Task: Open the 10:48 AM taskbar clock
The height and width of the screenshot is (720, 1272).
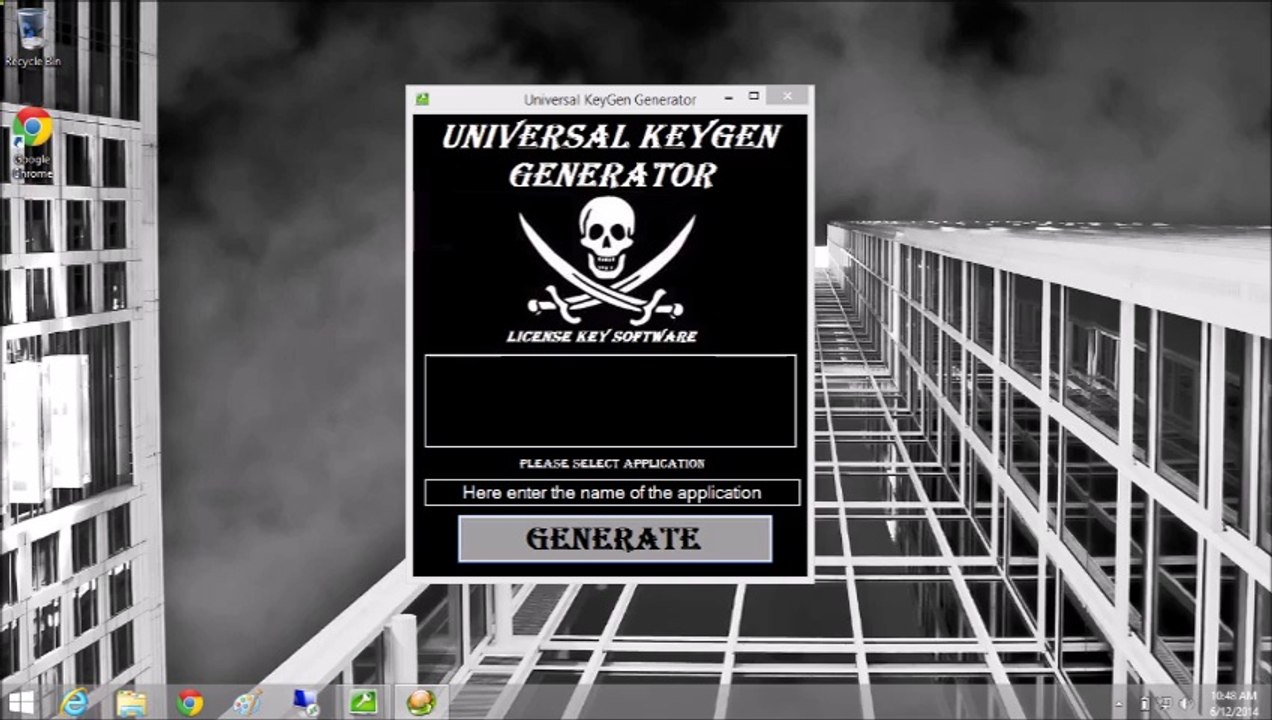Action: (x=1235, y=703)
